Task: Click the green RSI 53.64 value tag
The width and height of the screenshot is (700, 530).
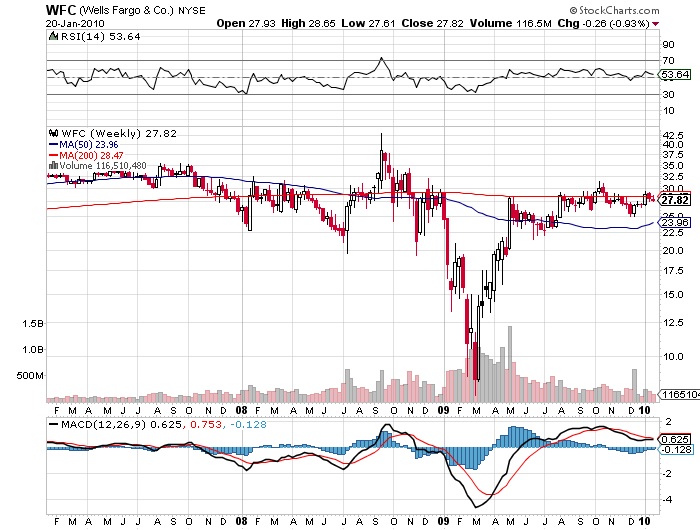Action: (675, 75)
